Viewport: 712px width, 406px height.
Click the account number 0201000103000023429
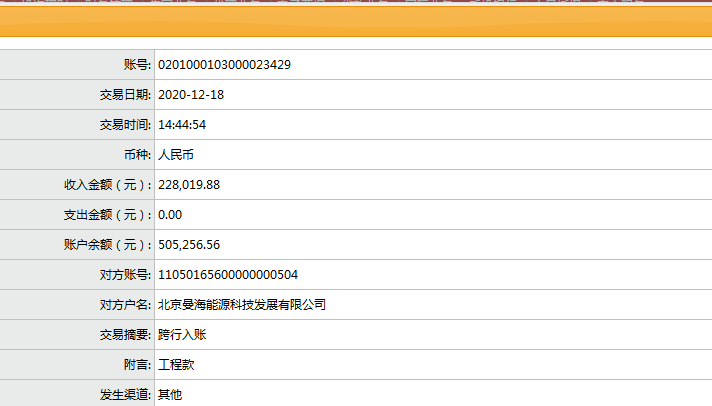(224, 65)
